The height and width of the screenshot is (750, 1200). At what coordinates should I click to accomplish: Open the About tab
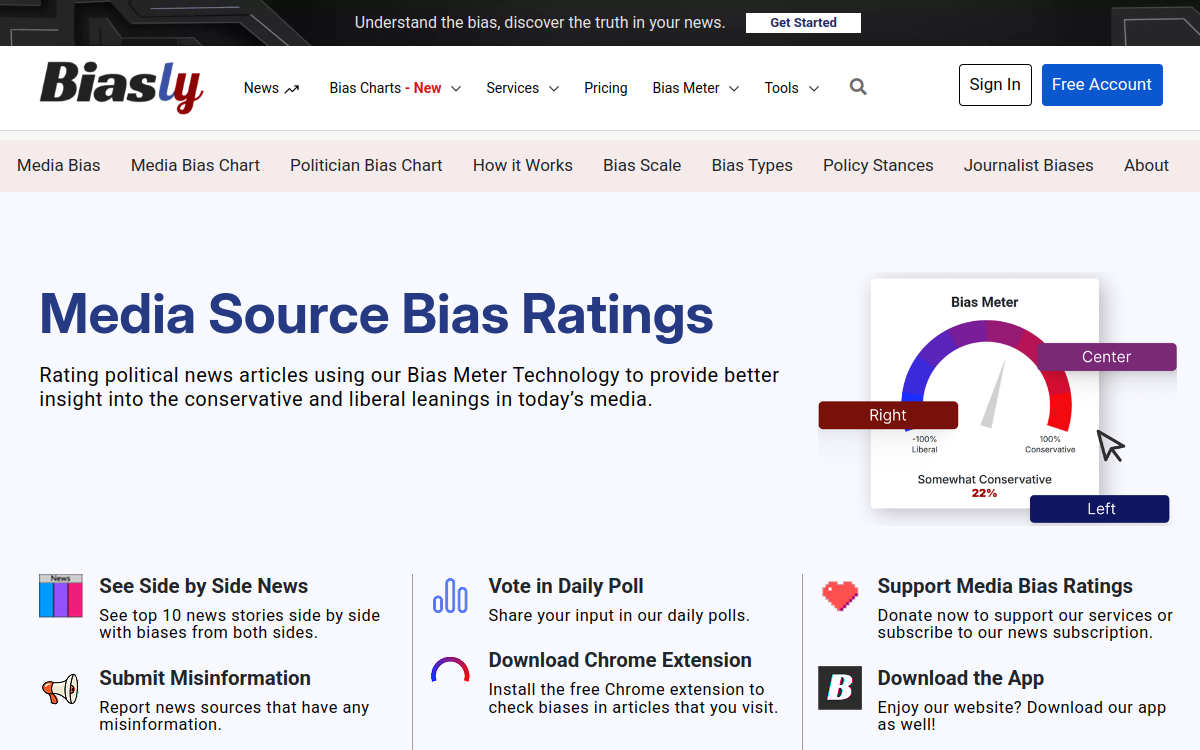click(1146, 165)
